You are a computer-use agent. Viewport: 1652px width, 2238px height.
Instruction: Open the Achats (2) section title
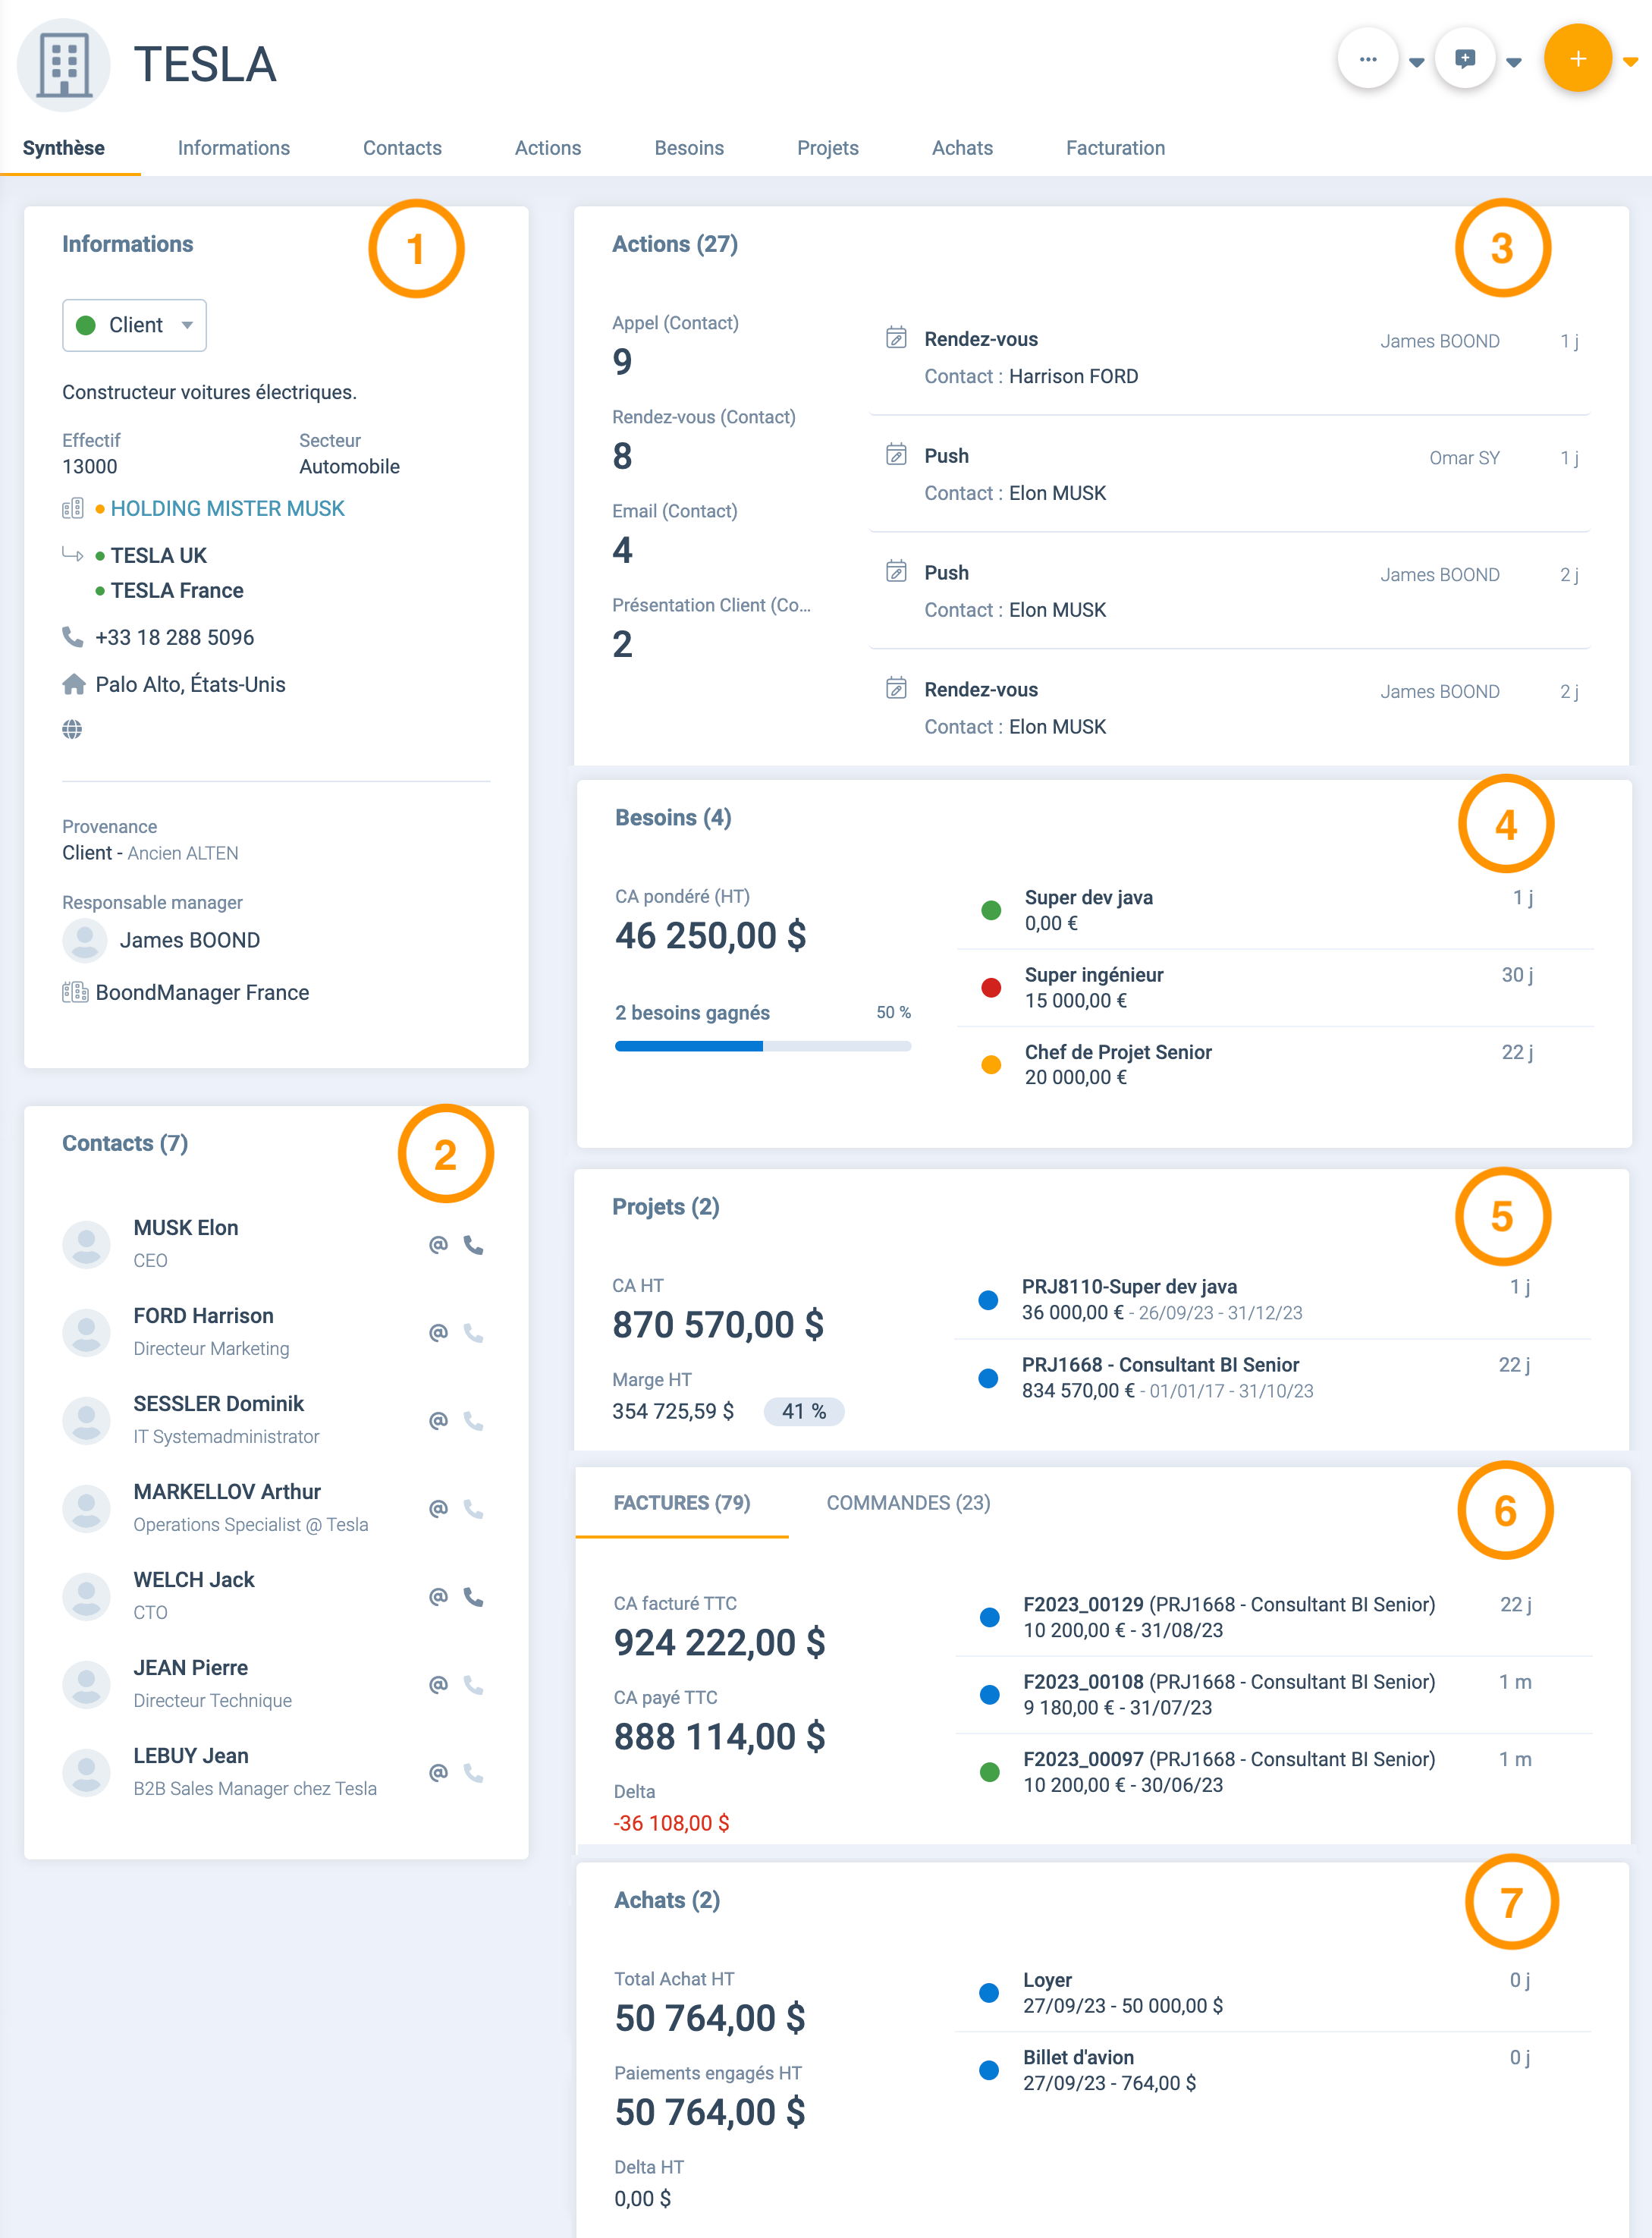click(x=667, y=1900)
